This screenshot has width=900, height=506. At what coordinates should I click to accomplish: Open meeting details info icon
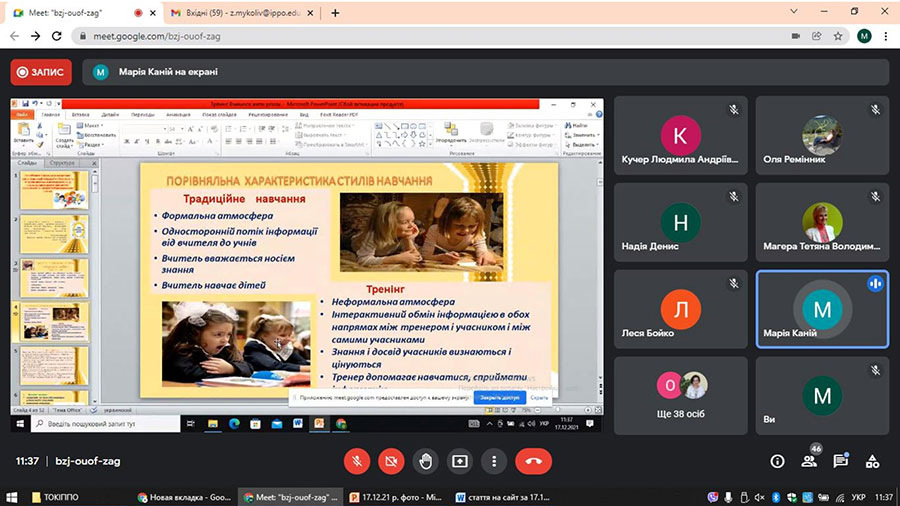777,461
